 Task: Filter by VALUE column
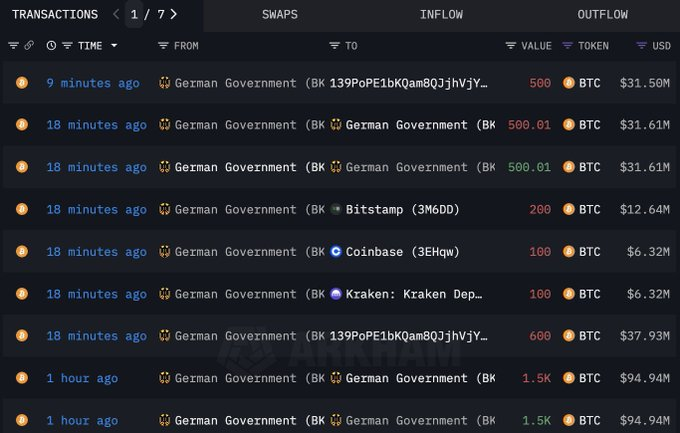pos(510,46)
